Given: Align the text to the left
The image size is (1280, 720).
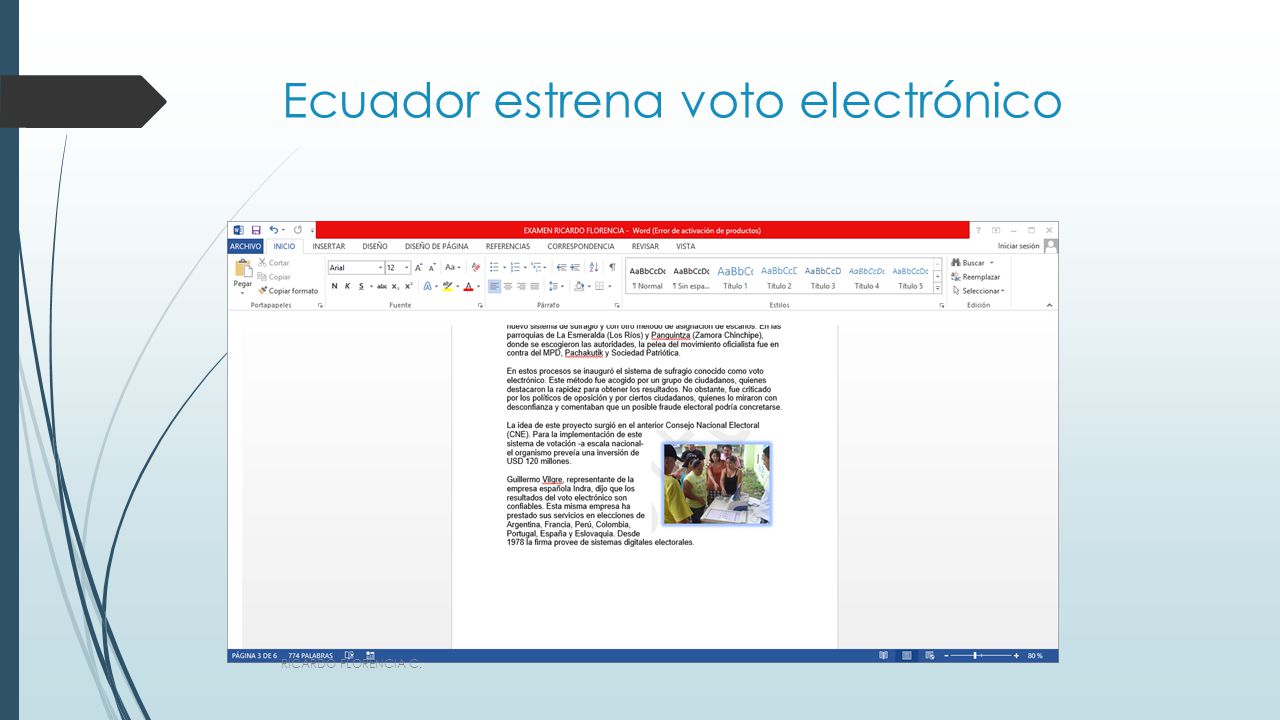Looking at the screenshot, I should pos(495,286).
